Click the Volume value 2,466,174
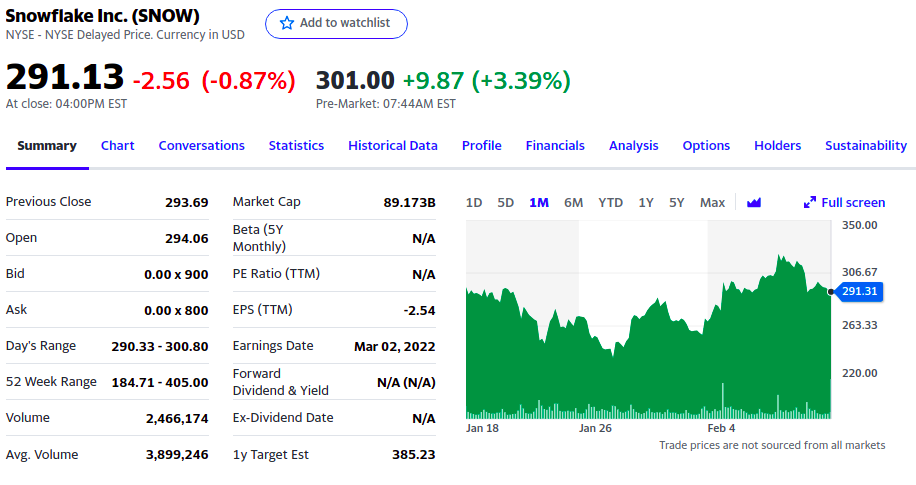The width and height of the screenshot is (916, 485). [x=177, y=418]
